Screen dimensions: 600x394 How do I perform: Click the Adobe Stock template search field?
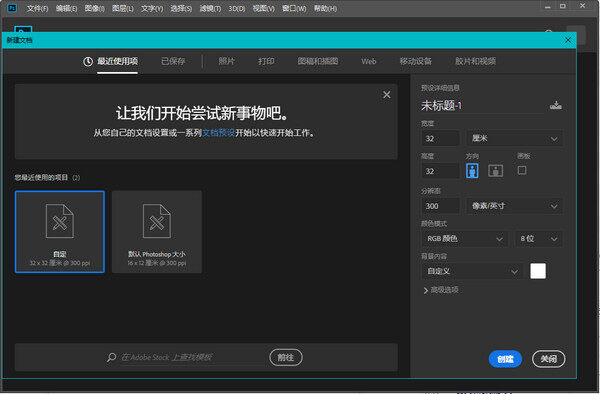(193, 357)
